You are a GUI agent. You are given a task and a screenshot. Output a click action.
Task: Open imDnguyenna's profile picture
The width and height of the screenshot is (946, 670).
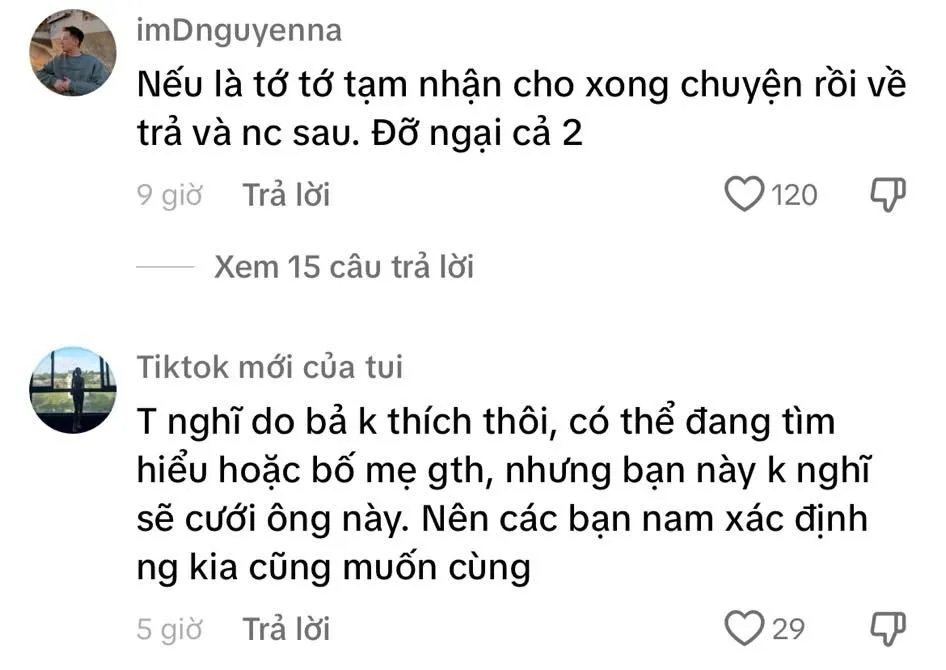point(70,48)
